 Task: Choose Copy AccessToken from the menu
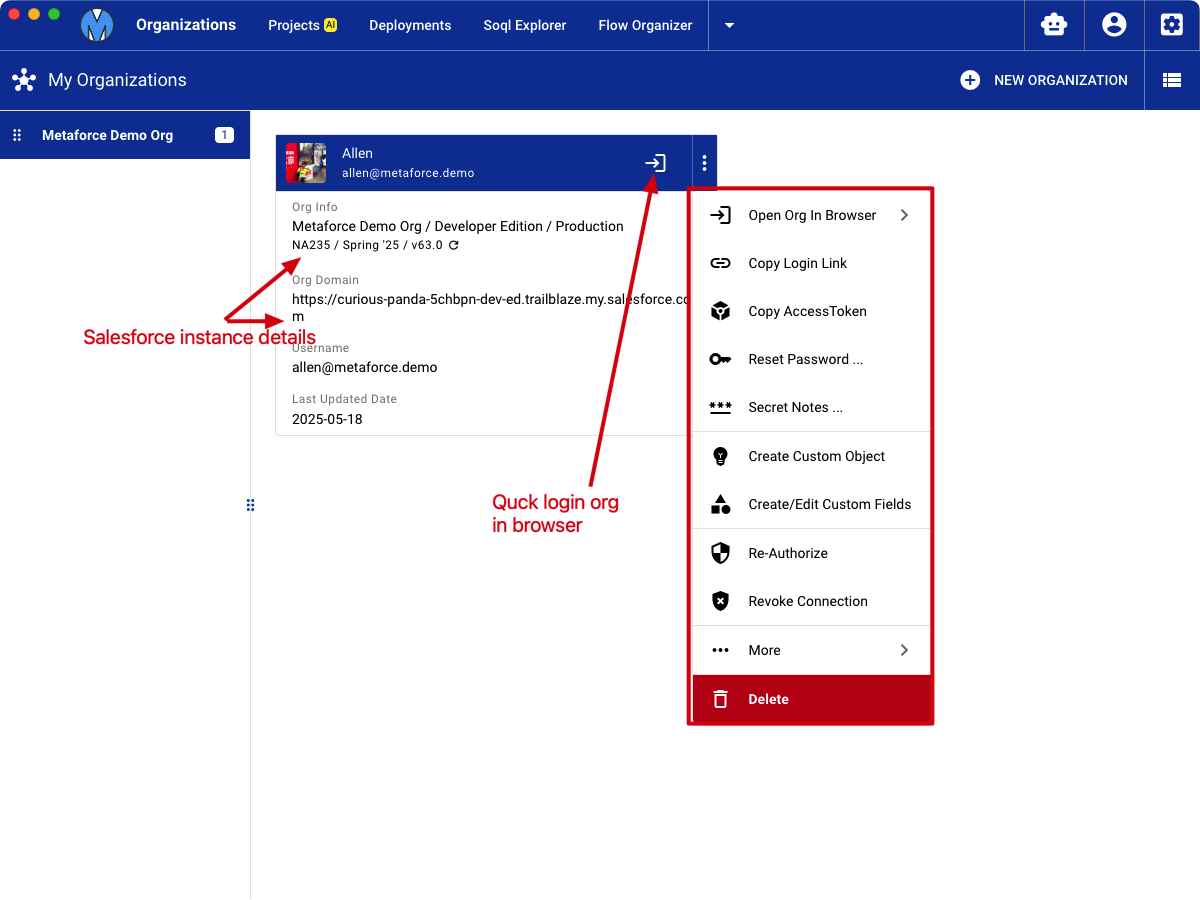812,311
